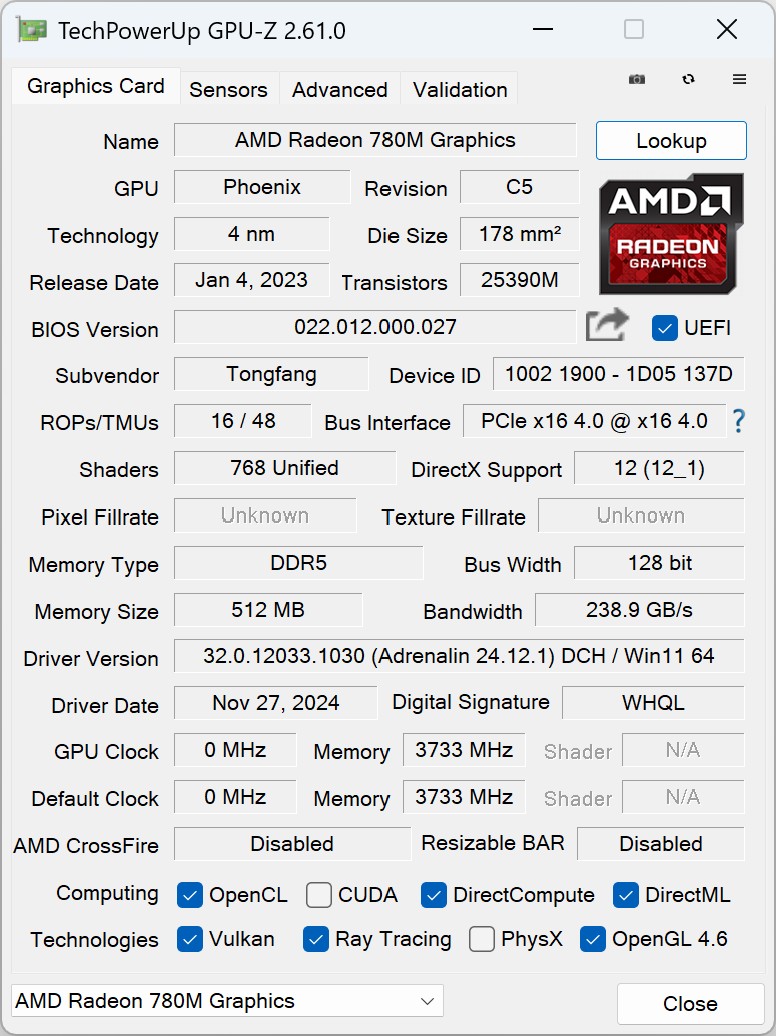The image size is (776, 1036).
Task: Click the Lookup button
Action: coord(671,141)
